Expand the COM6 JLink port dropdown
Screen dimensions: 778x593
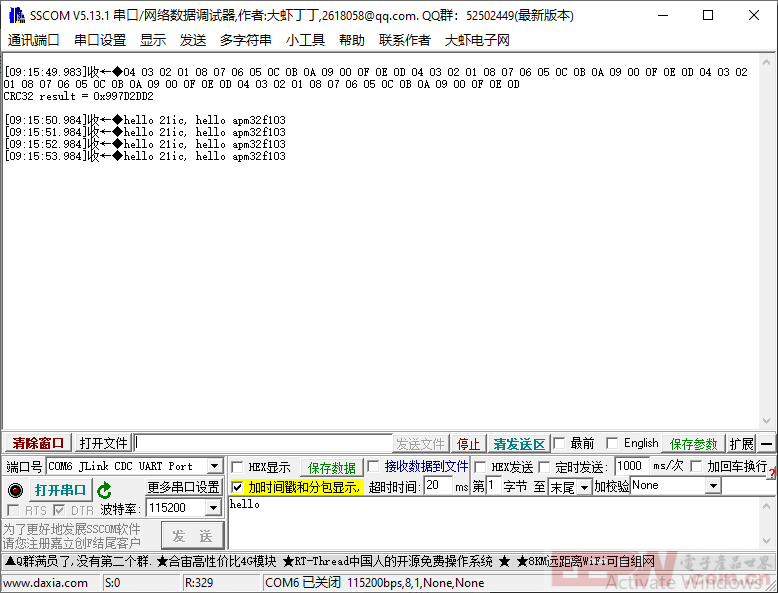tap(214, 466)
